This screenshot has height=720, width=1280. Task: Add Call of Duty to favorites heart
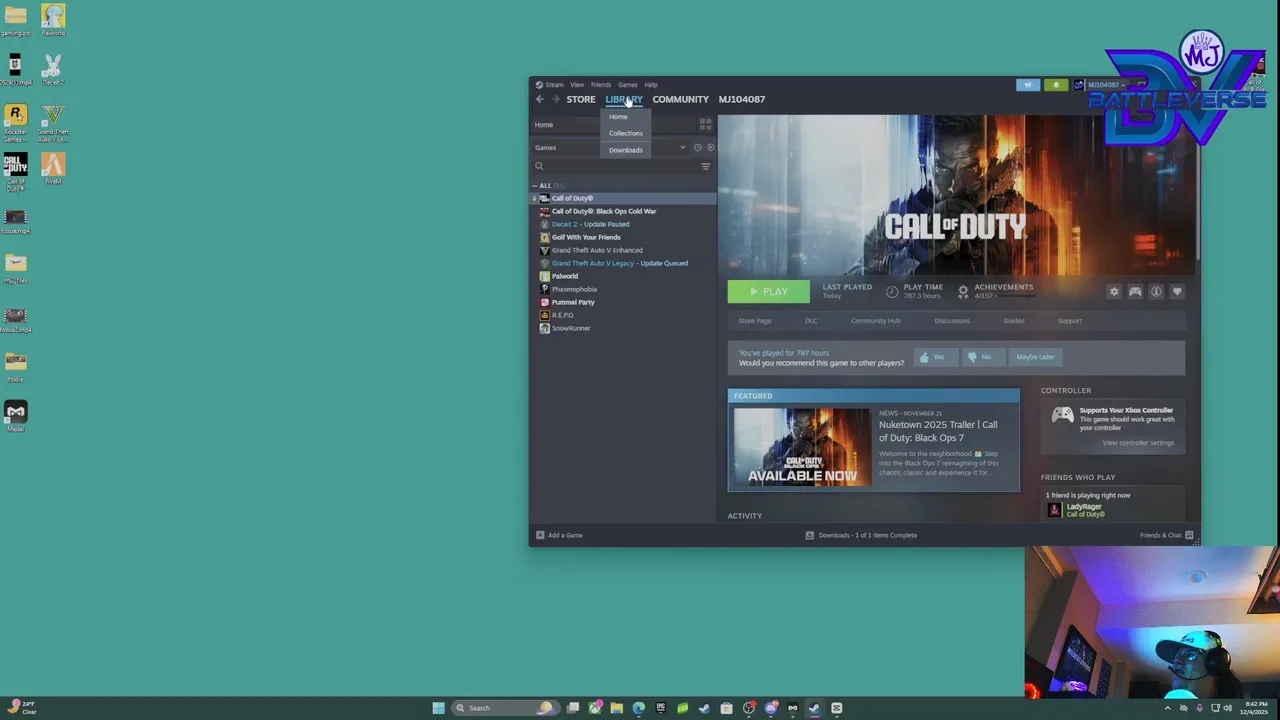[x=1177, y=292]
